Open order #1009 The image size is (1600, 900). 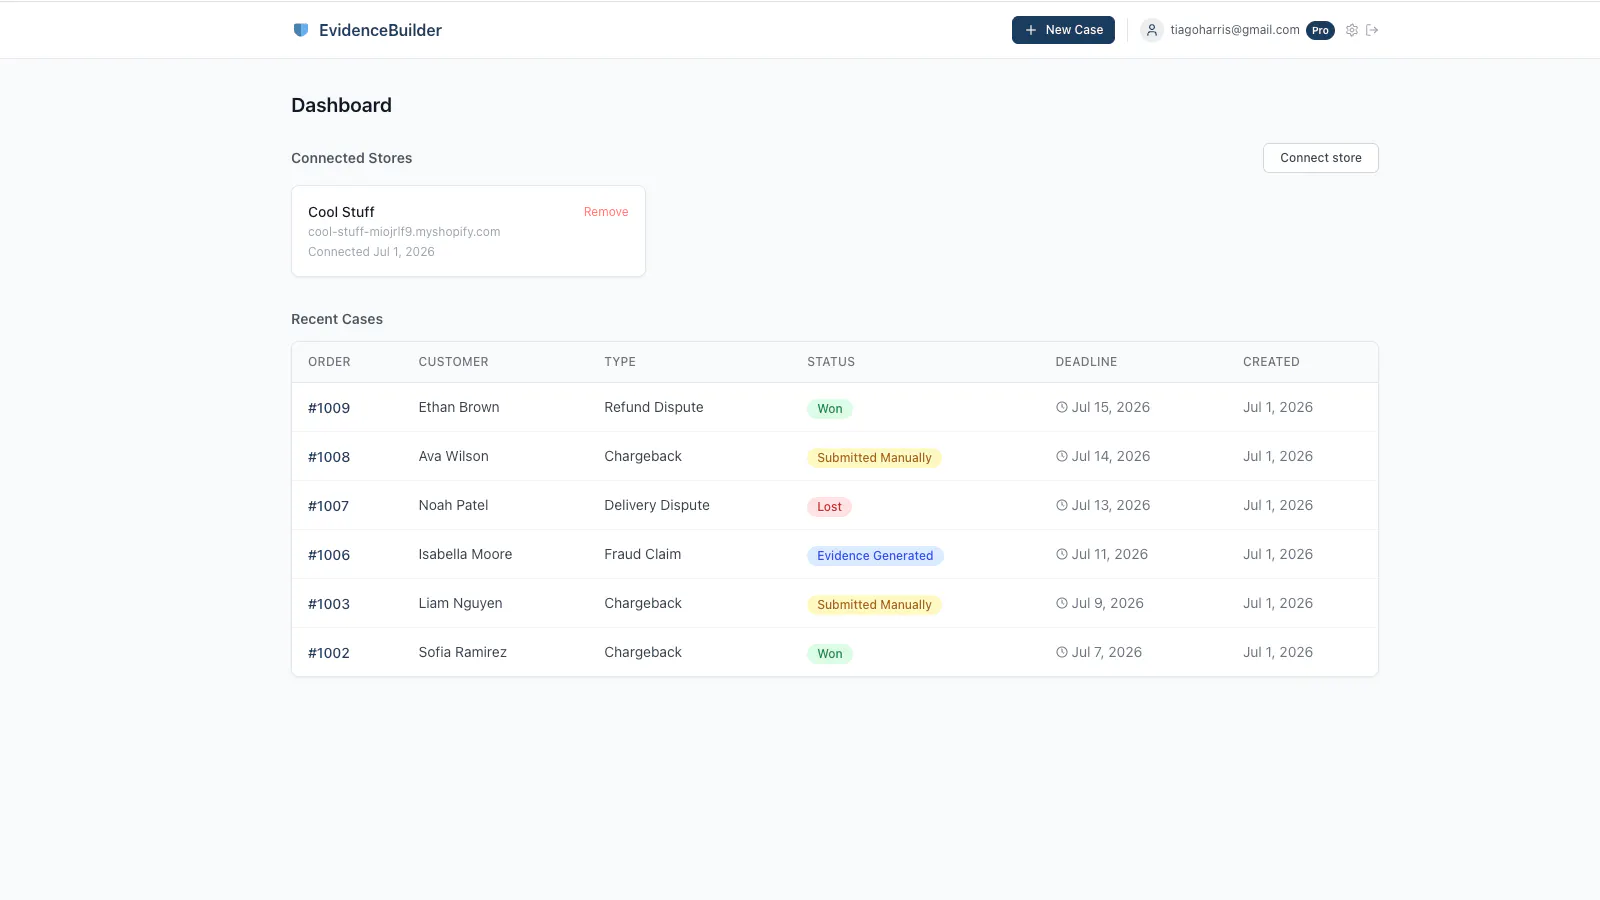point(329,408)
